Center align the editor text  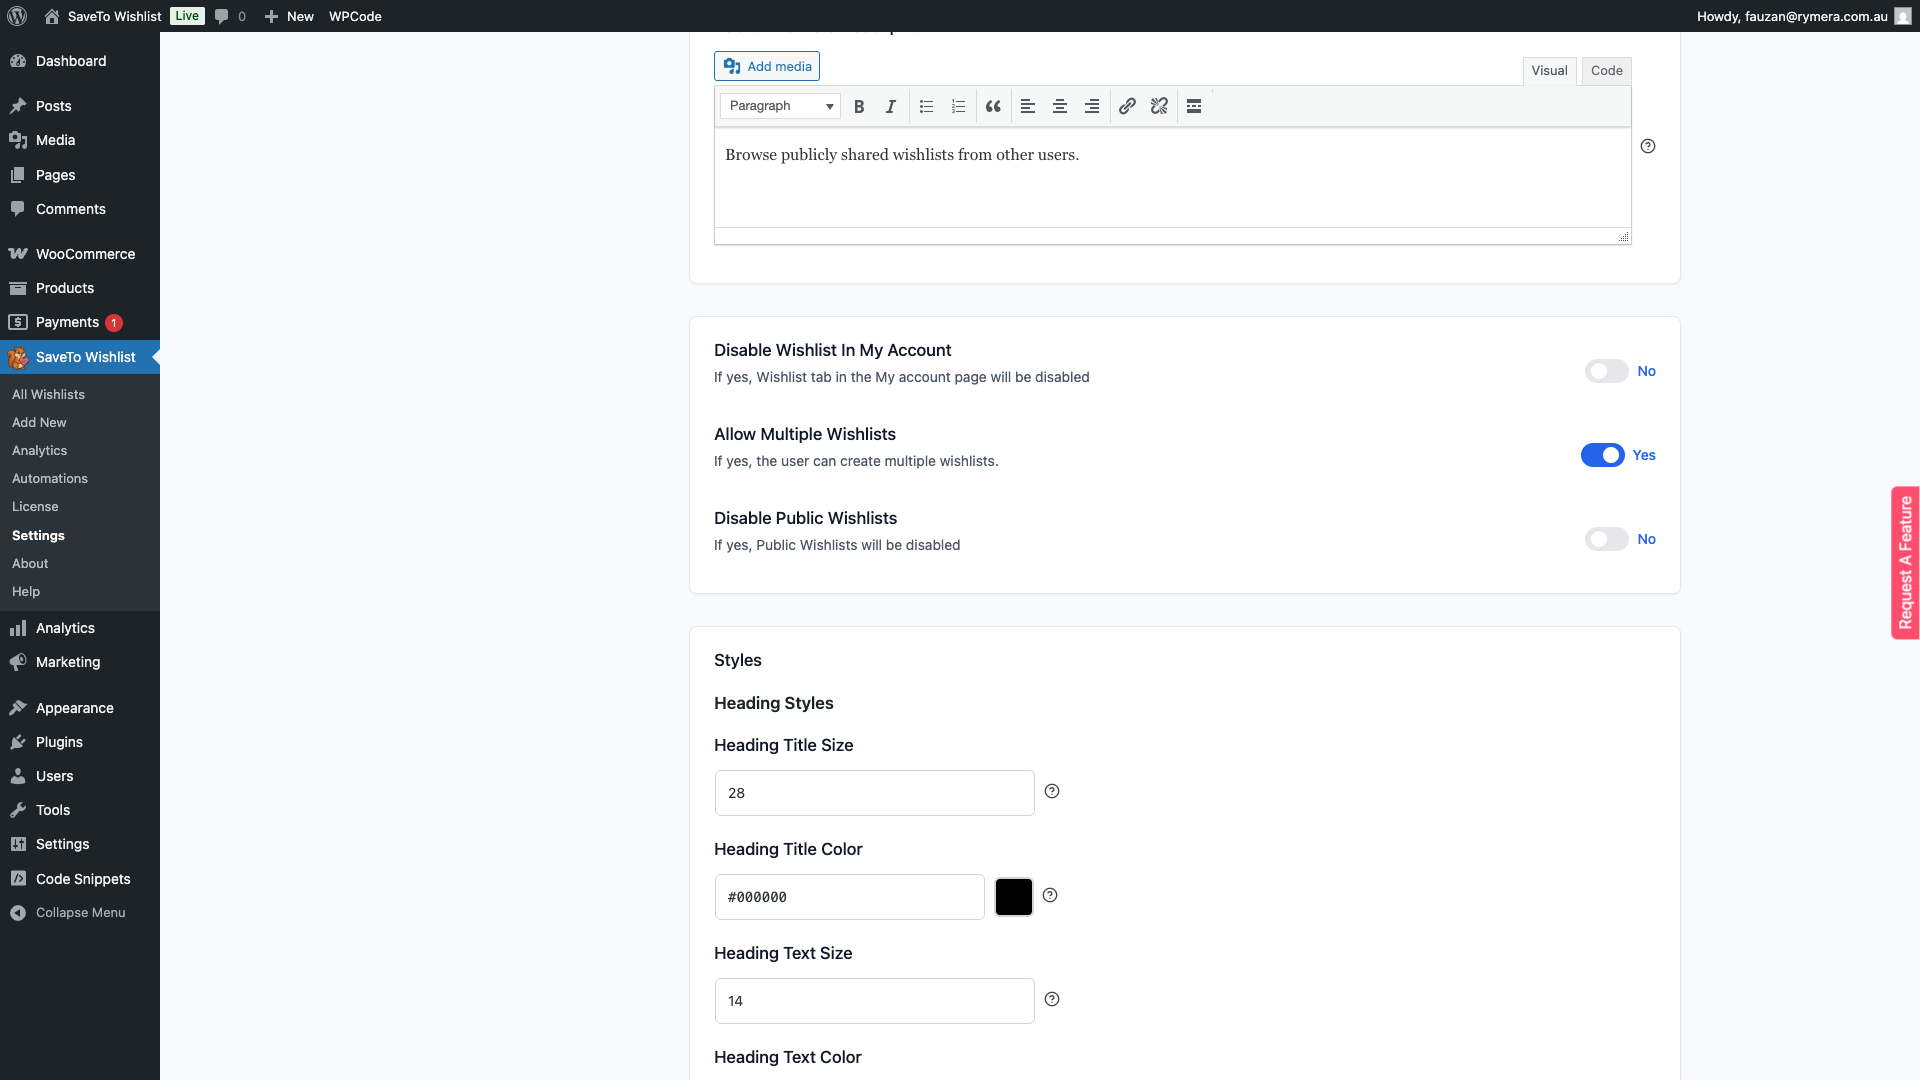tap(1060, 106)
